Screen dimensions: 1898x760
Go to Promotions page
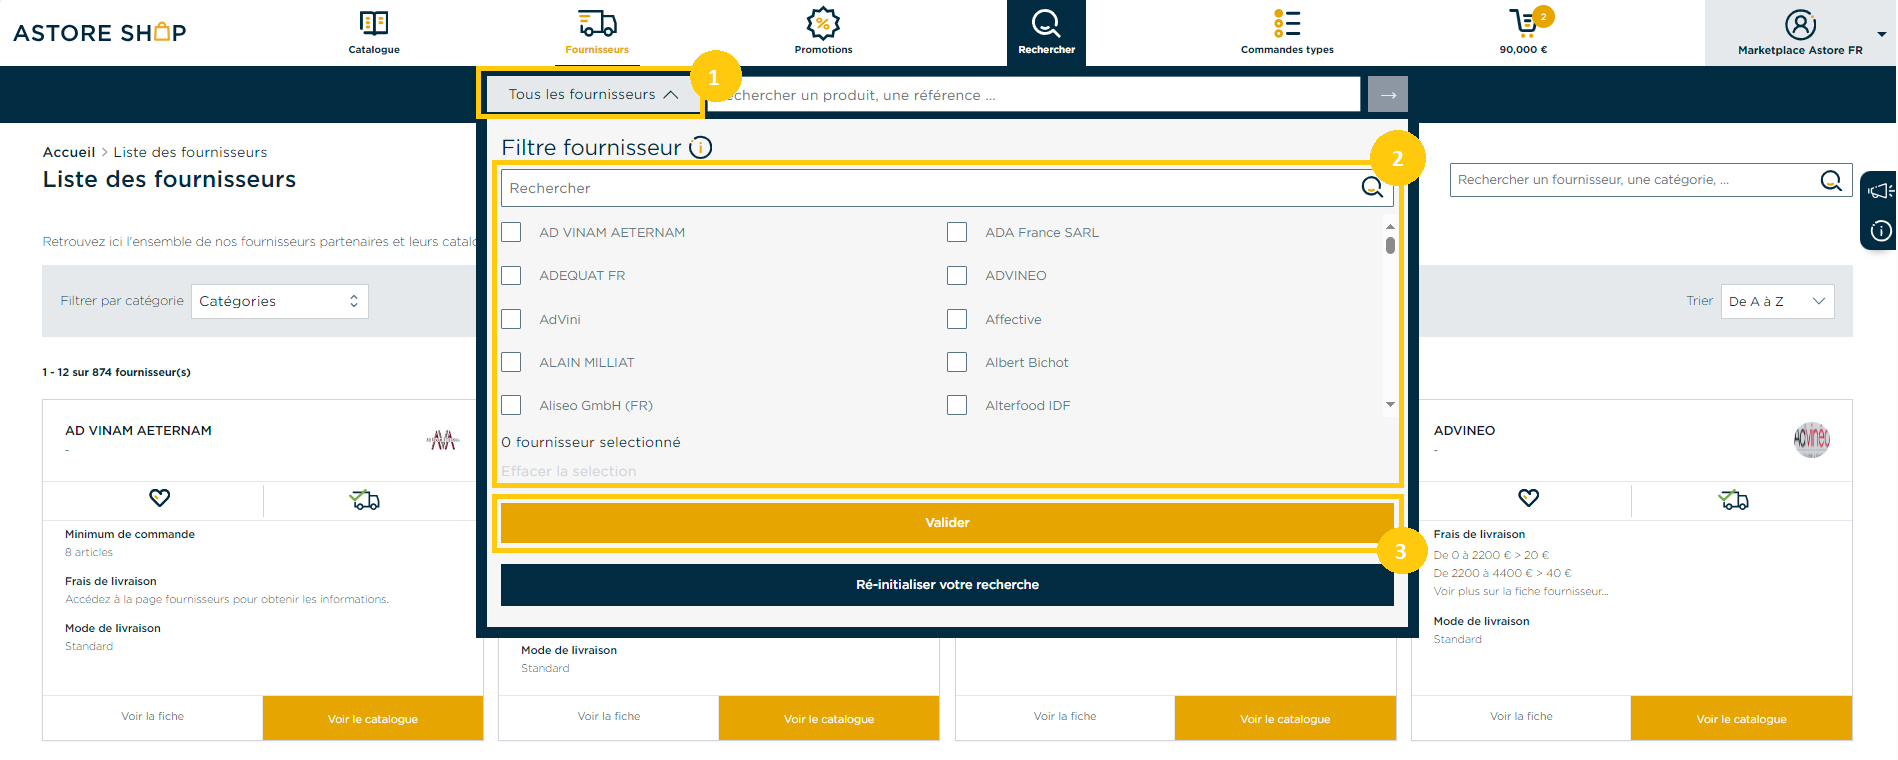(823, 32)
